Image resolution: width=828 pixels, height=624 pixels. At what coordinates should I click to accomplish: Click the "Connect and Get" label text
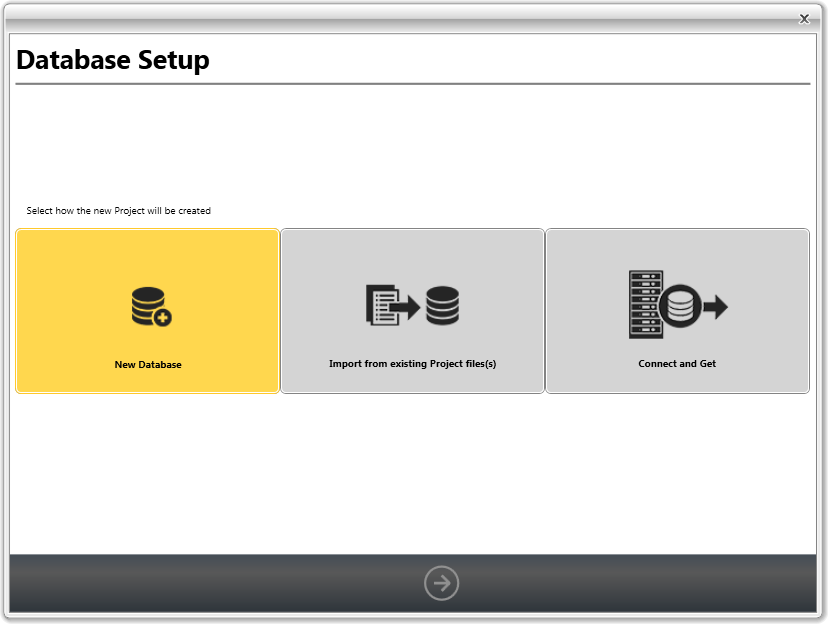pyautogui.click(x=677, y=364)
